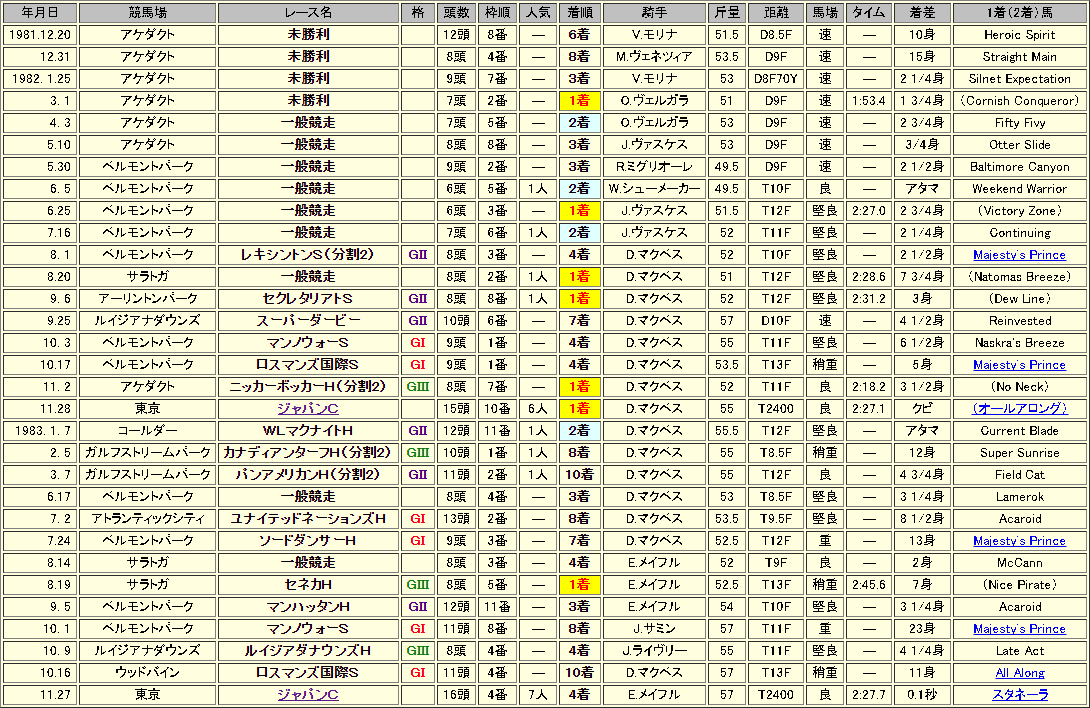
Task: Select the margin cell 0.1秒
Action: (x=922, y=695)
